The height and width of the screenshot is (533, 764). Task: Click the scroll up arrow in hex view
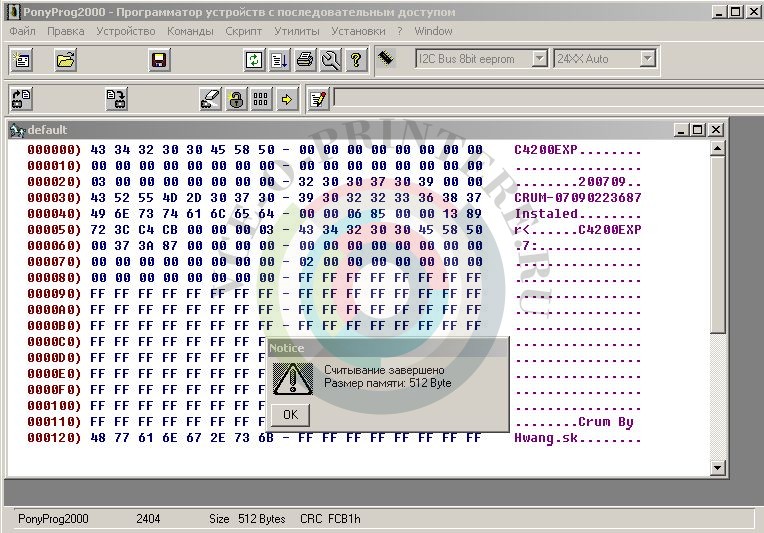(x=717, y=148)
